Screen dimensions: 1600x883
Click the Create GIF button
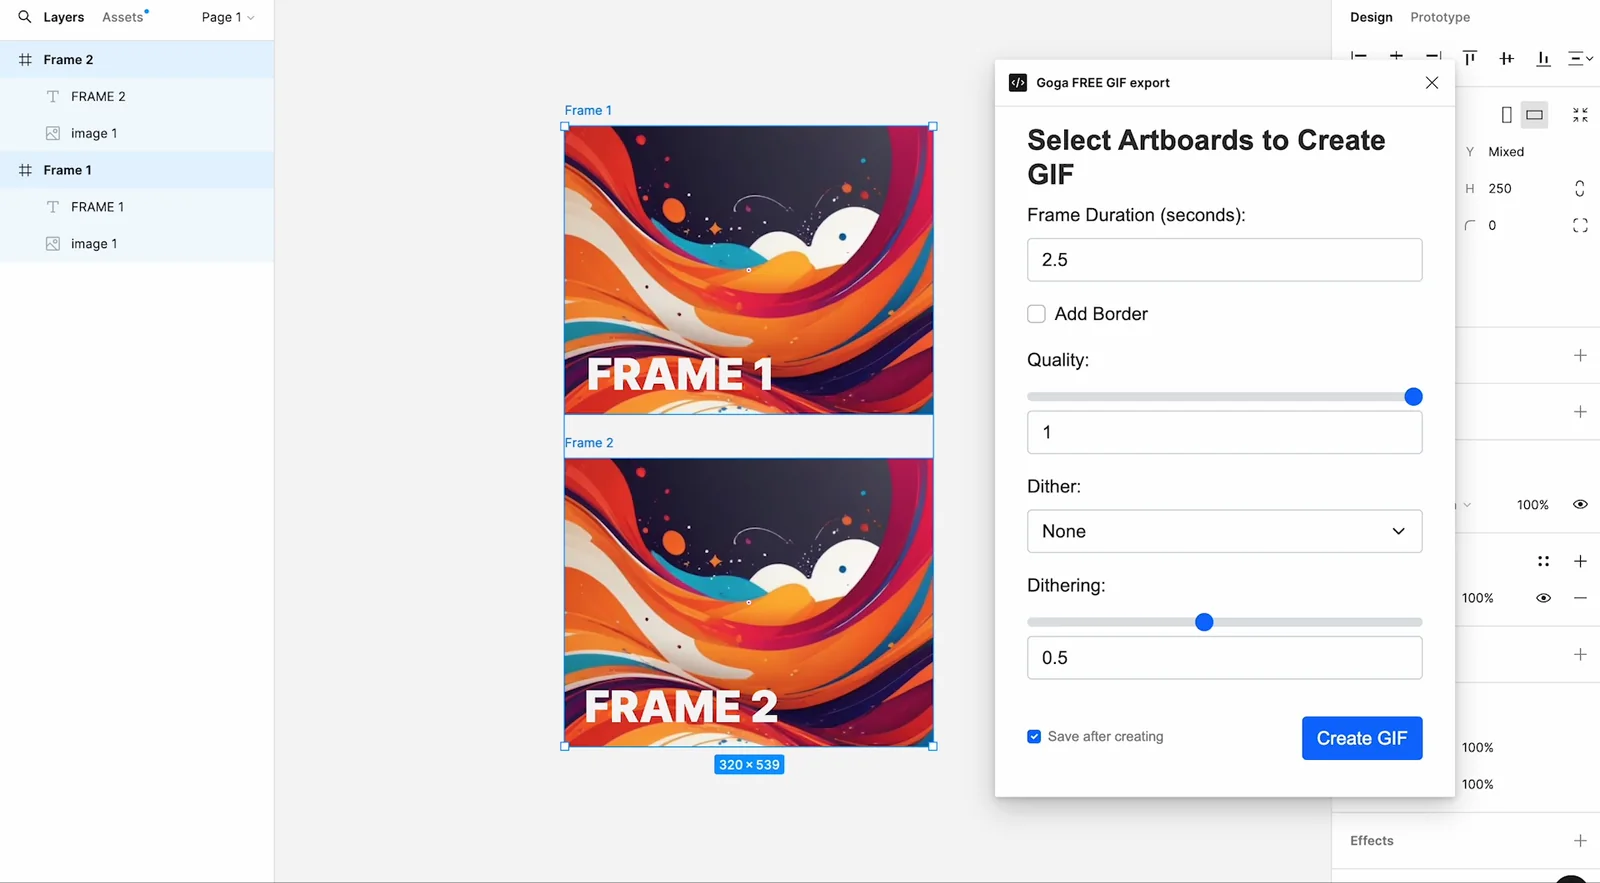click(1362, 738)
